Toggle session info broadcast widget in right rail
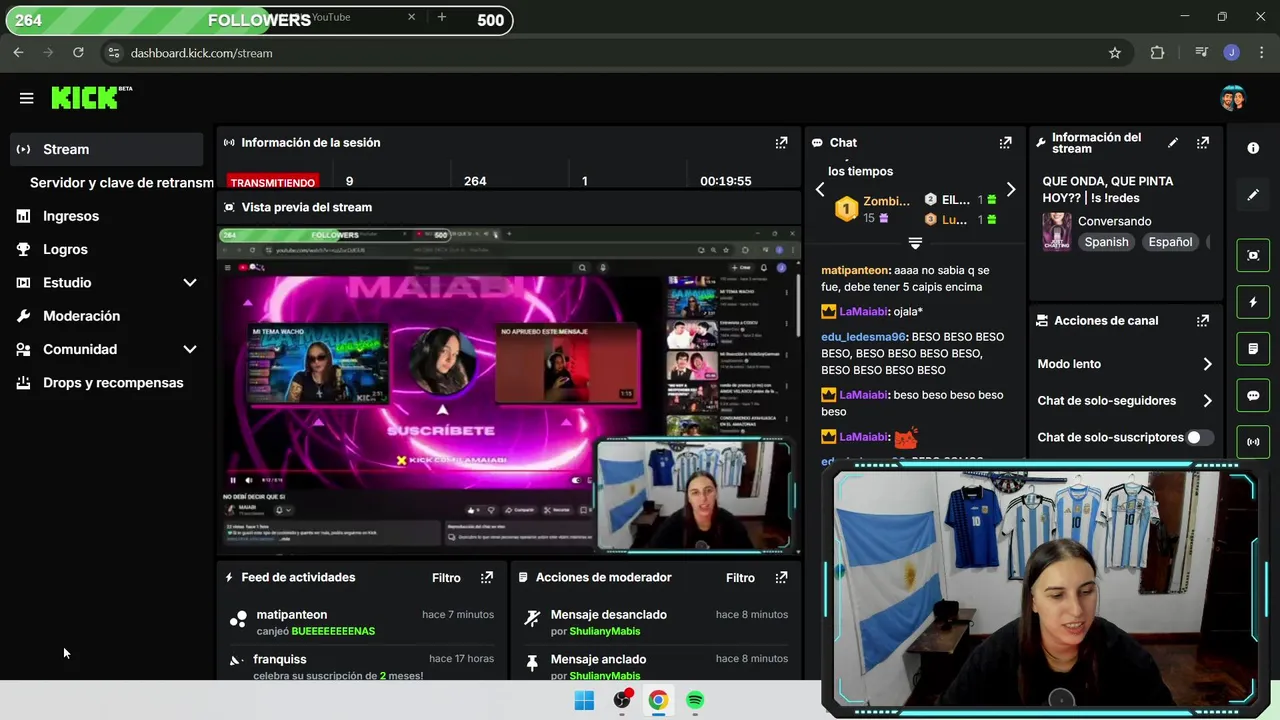1280x720 pixels. (x=1253, y=442)
